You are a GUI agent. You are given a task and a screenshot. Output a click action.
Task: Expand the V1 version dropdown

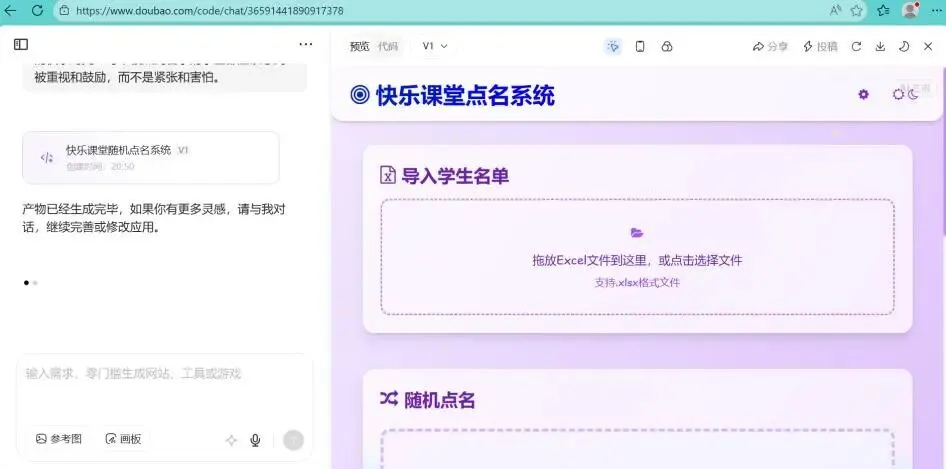pyautogui.click(x=435, y=46)
